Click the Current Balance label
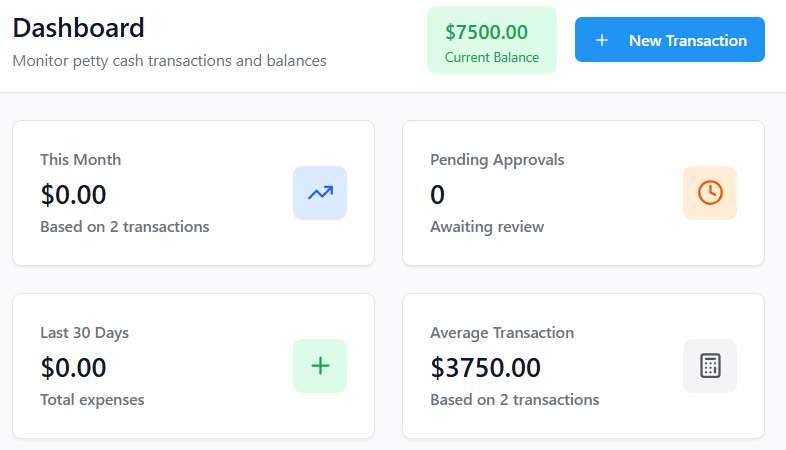 point(491,57)
